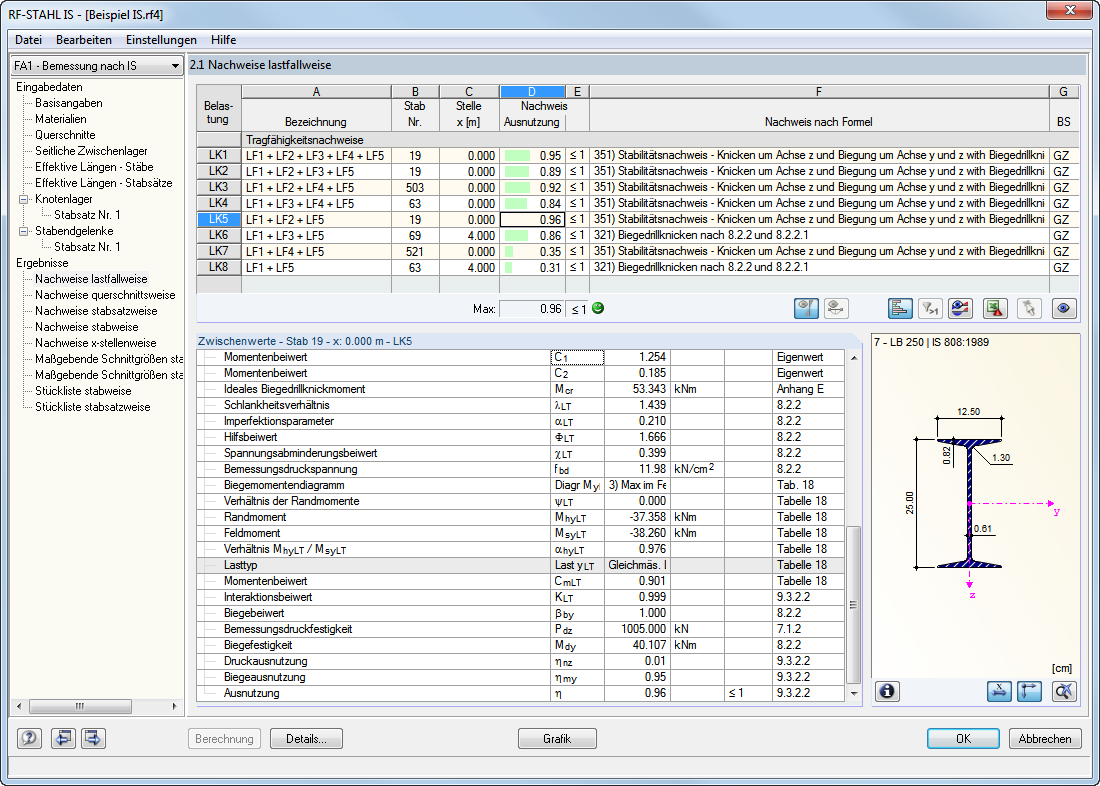Toggle principal axes display icon
Image resolution: width=1100 pixels, height=786 pixels.
click(x=1029, y=691)
